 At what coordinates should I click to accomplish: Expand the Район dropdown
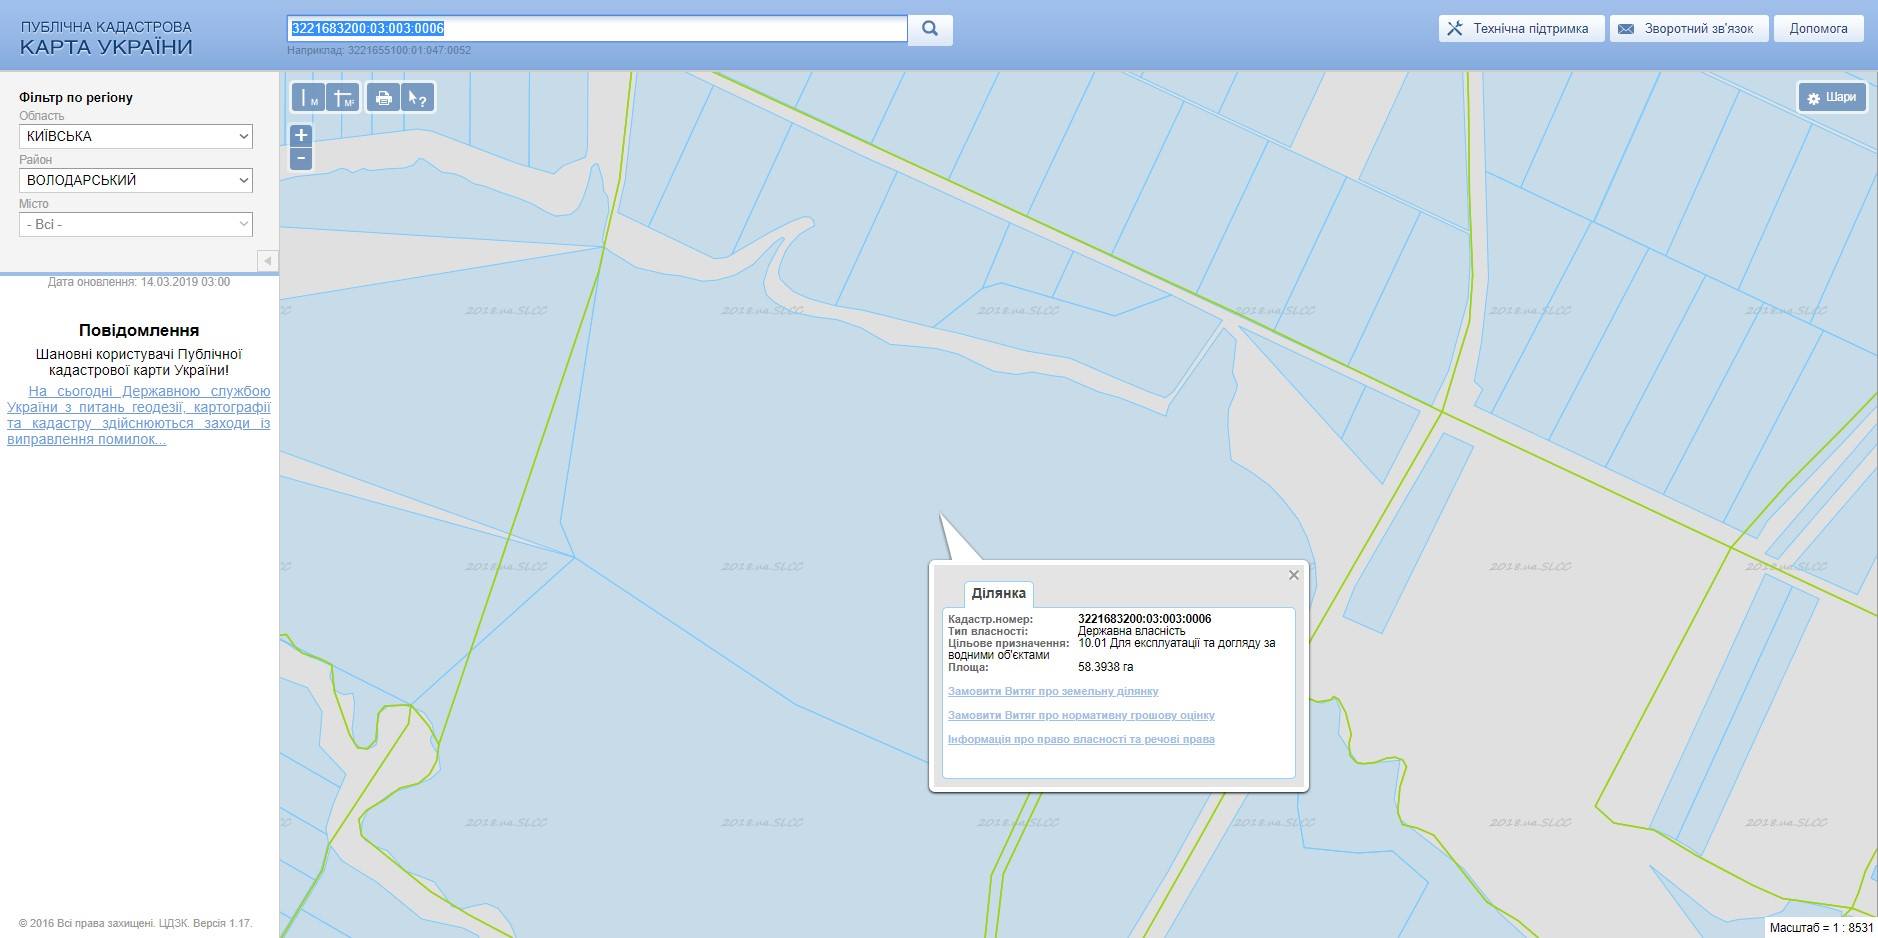pos(136,180)
